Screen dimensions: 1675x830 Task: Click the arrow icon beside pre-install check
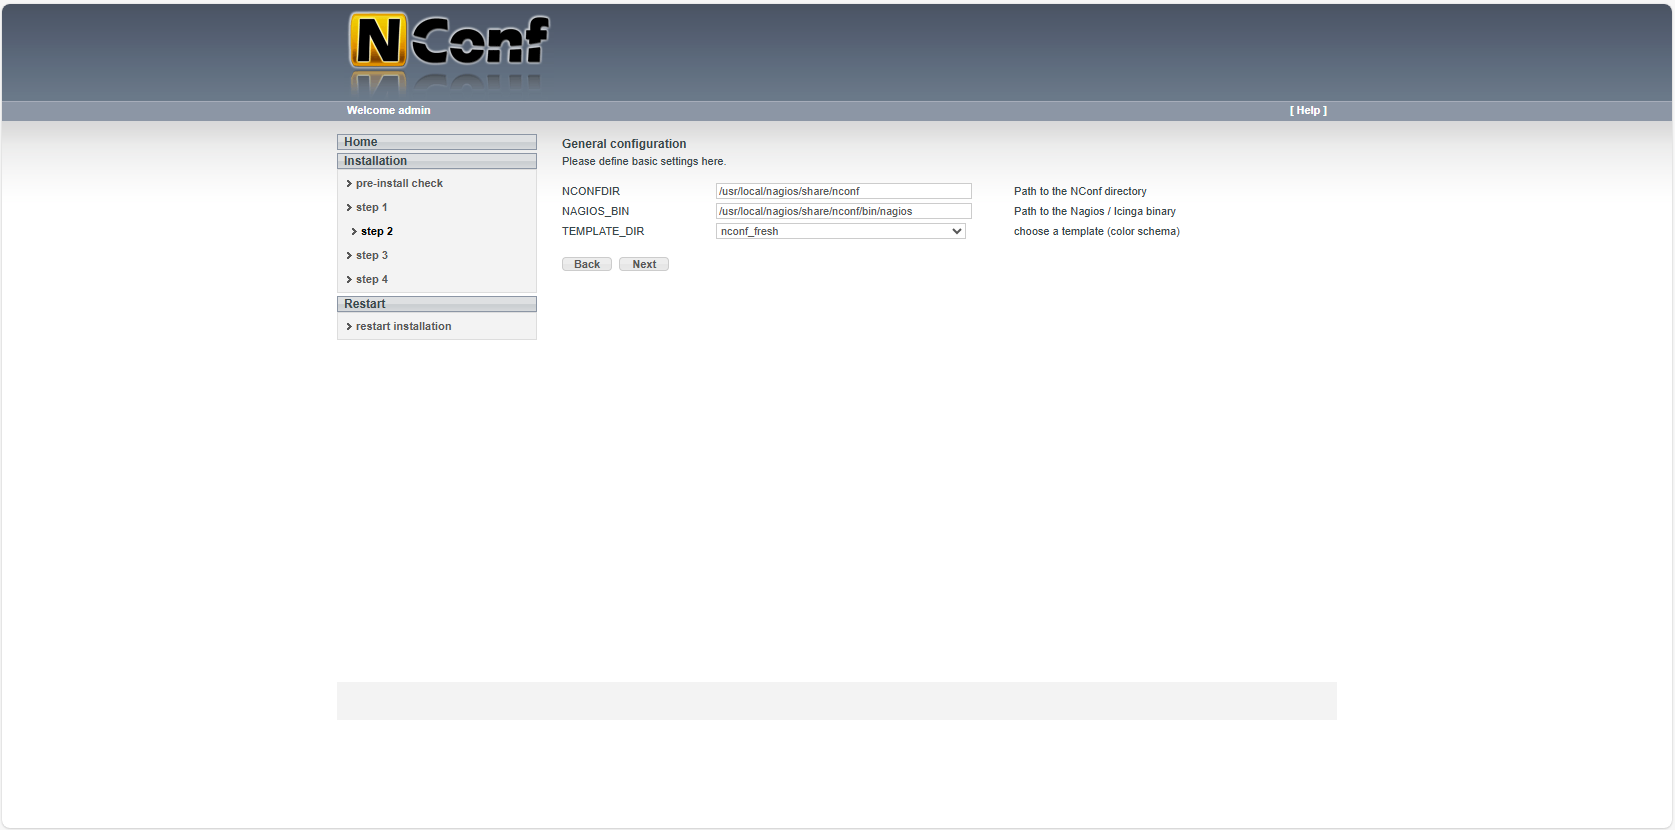tap(349, 184)
